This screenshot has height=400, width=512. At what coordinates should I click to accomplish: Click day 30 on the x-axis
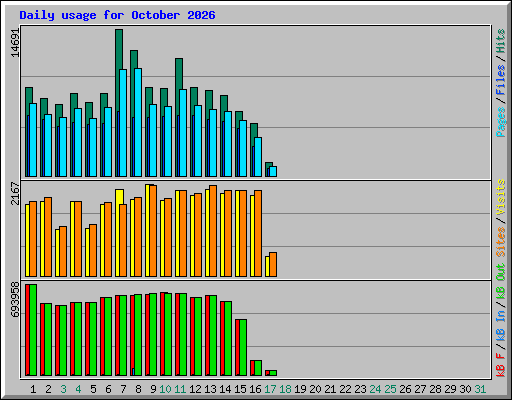(x=465, y=389)
